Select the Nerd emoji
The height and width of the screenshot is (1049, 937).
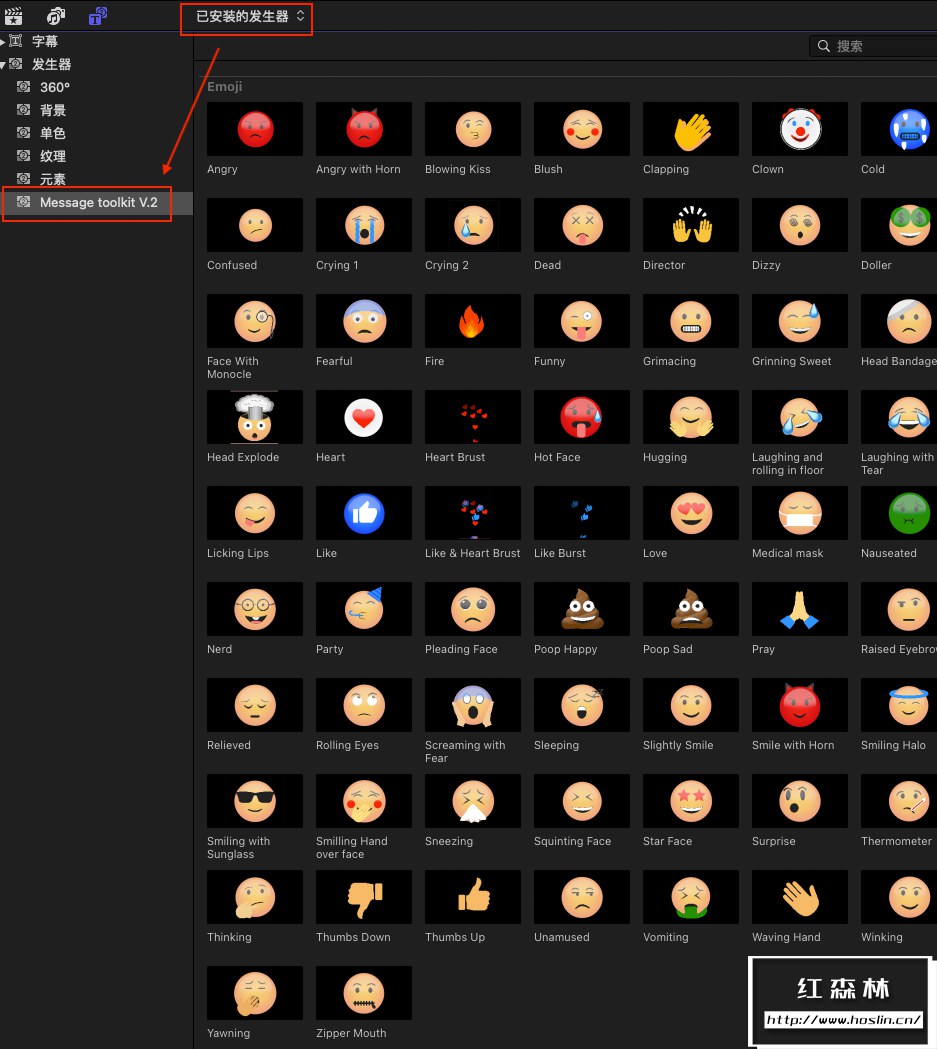255,609
